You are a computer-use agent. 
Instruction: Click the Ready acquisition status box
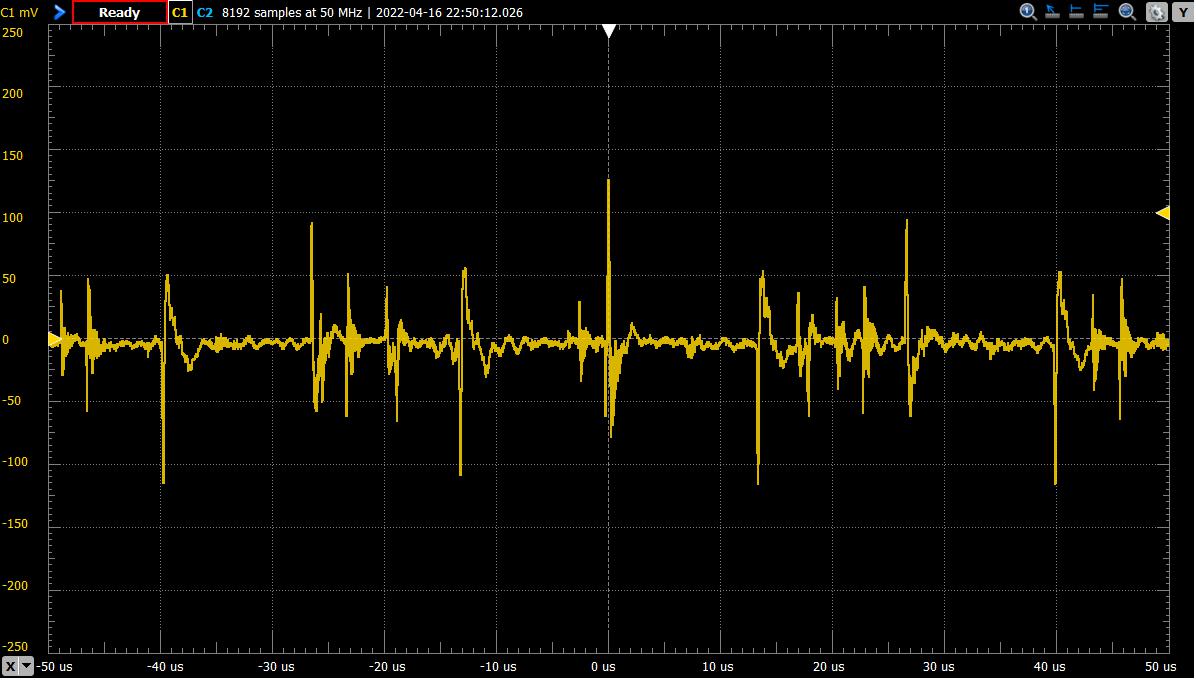[x=120, y=12]
